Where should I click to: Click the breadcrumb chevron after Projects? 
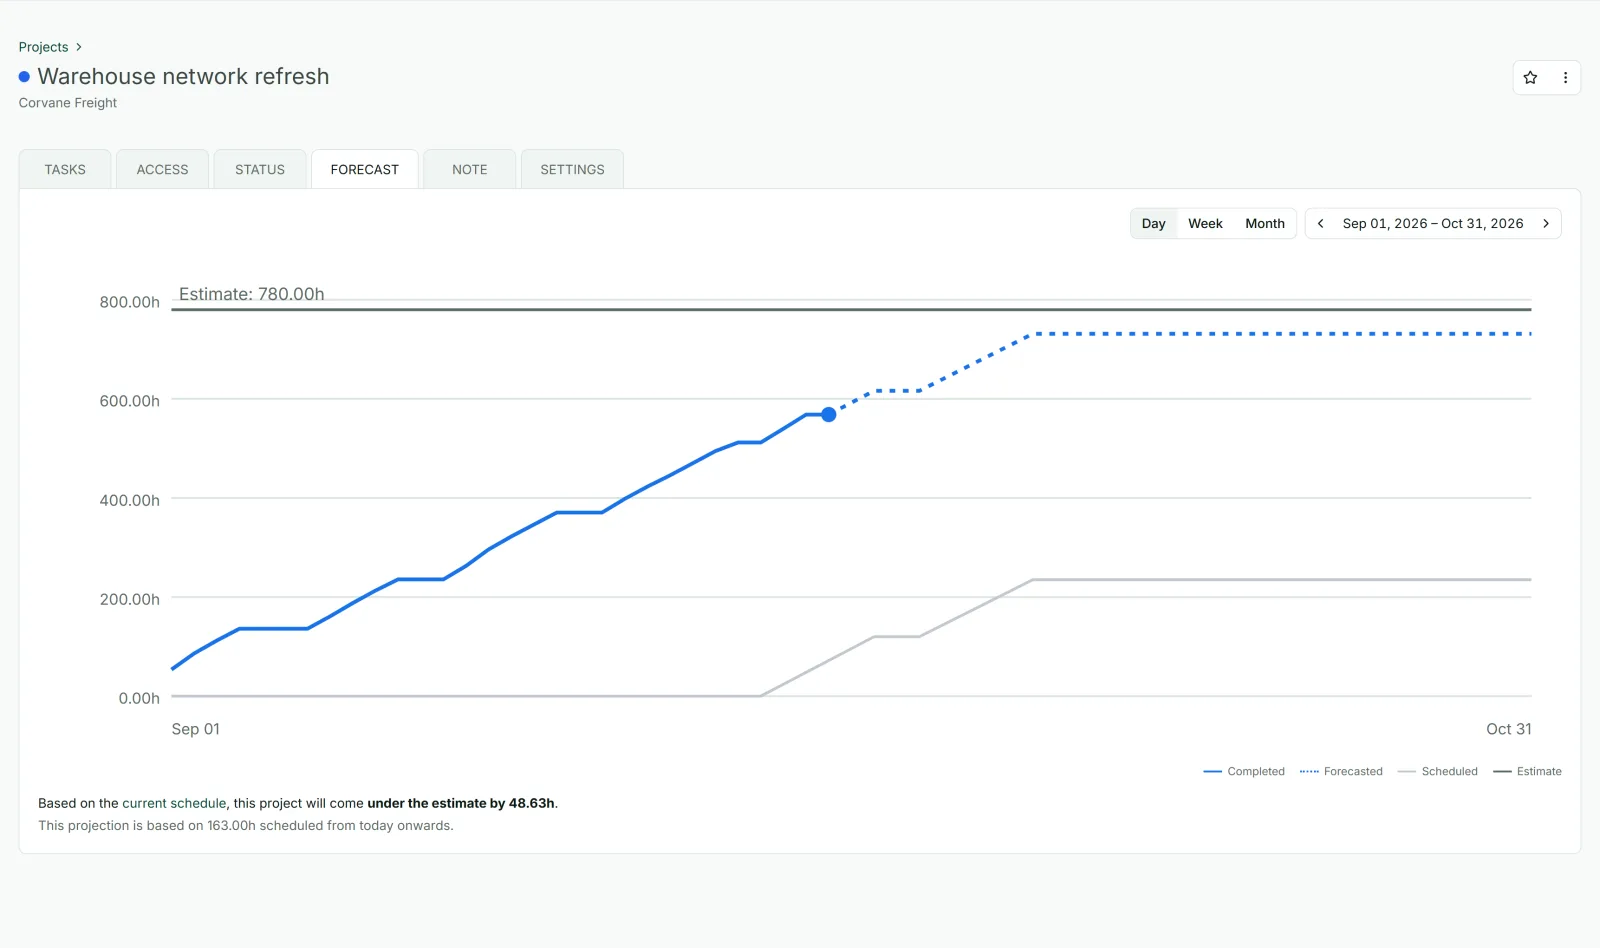(x=79, y=47)
